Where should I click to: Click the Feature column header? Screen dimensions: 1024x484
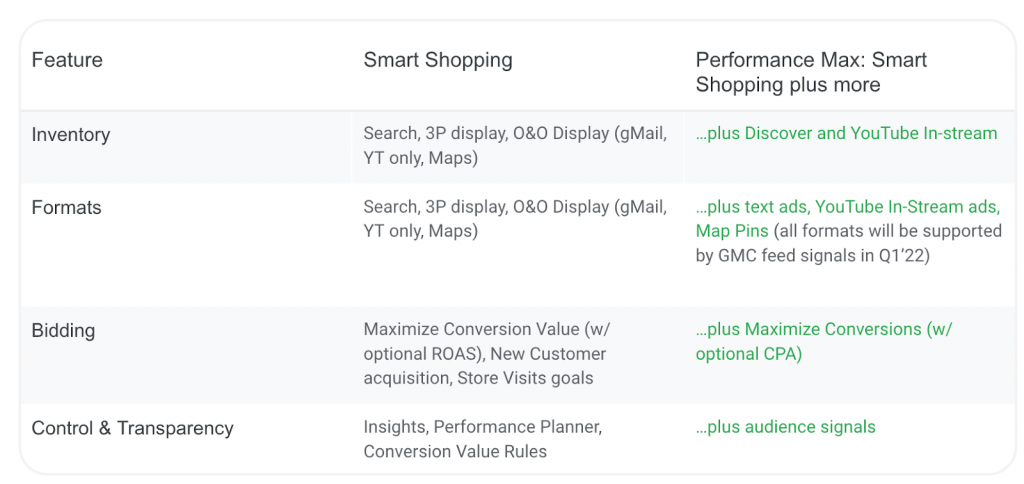coord(67,60)
